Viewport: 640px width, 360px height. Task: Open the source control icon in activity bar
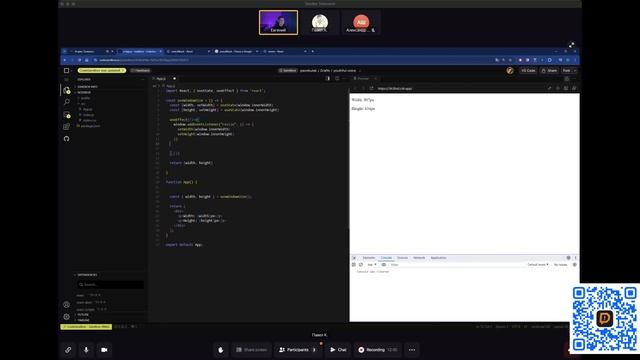(67, 115)
